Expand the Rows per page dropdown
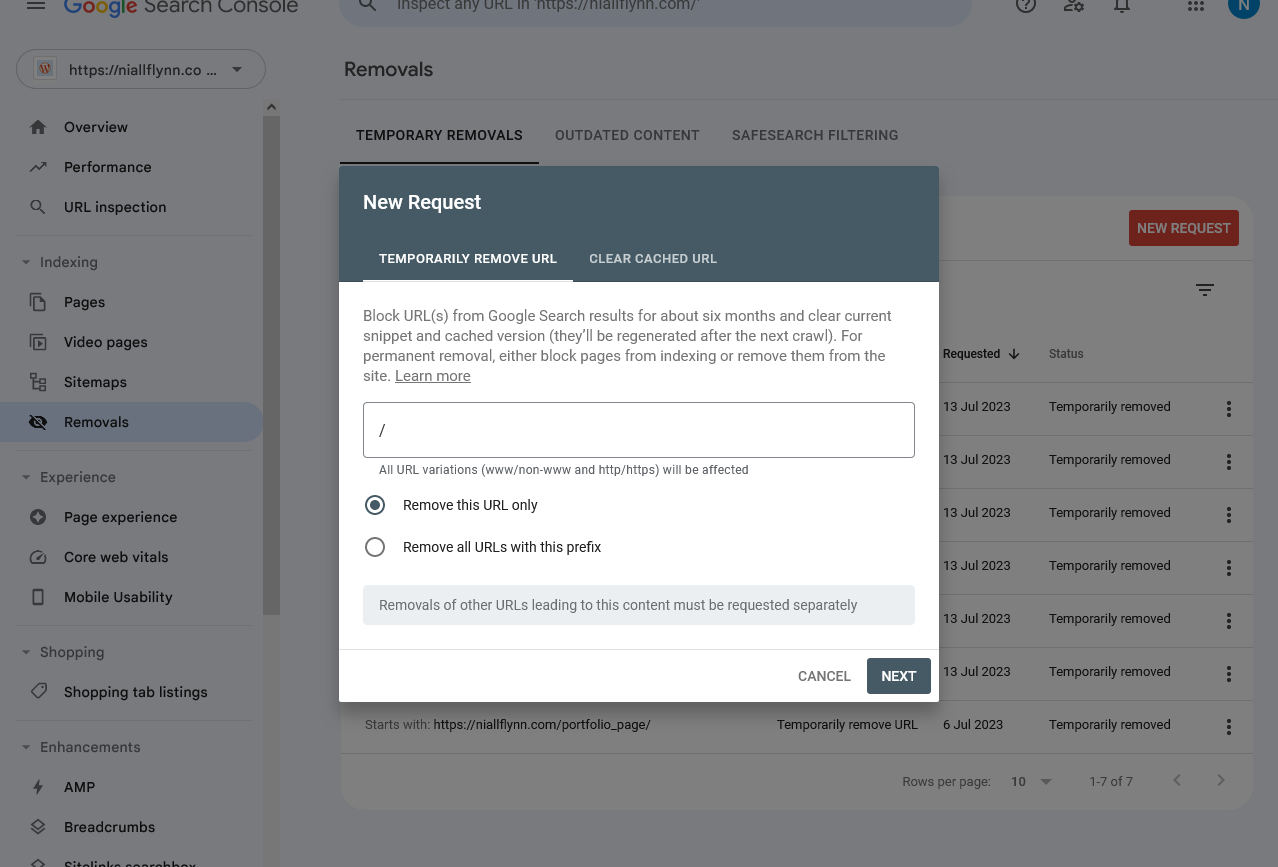Viewport: 1278px width, 867px height. 1032,781
